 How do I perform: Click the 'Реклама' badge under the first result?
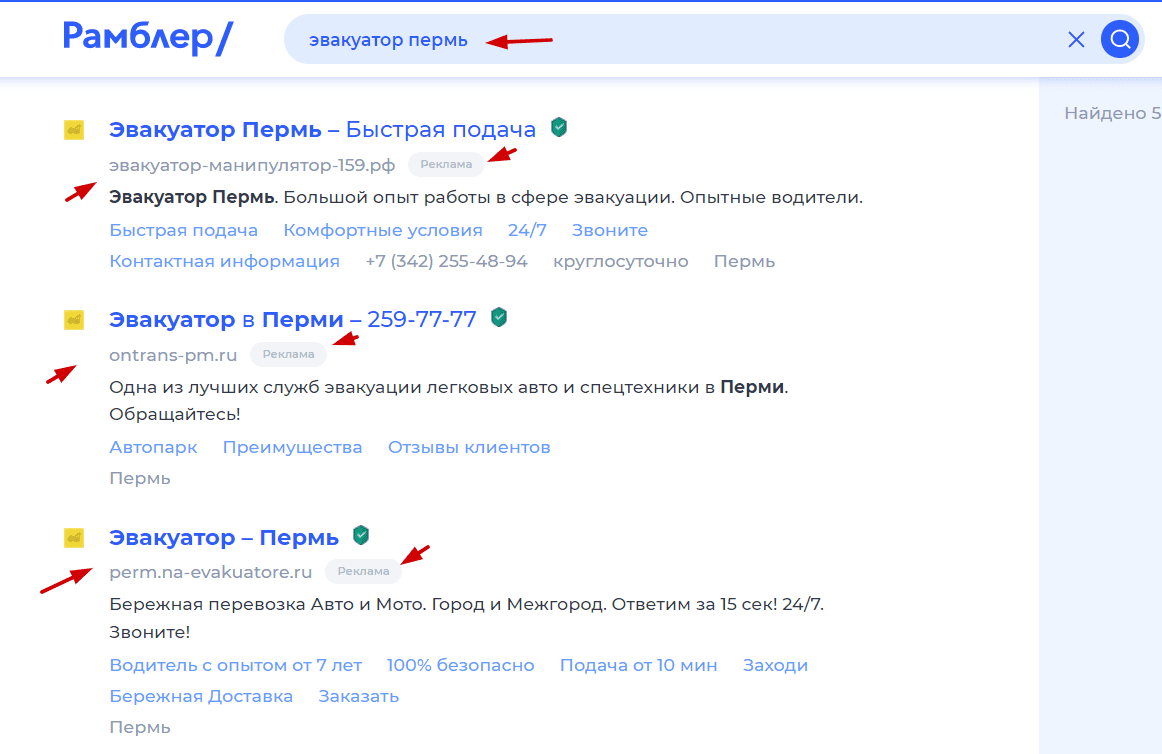click(x=446, y=164)
